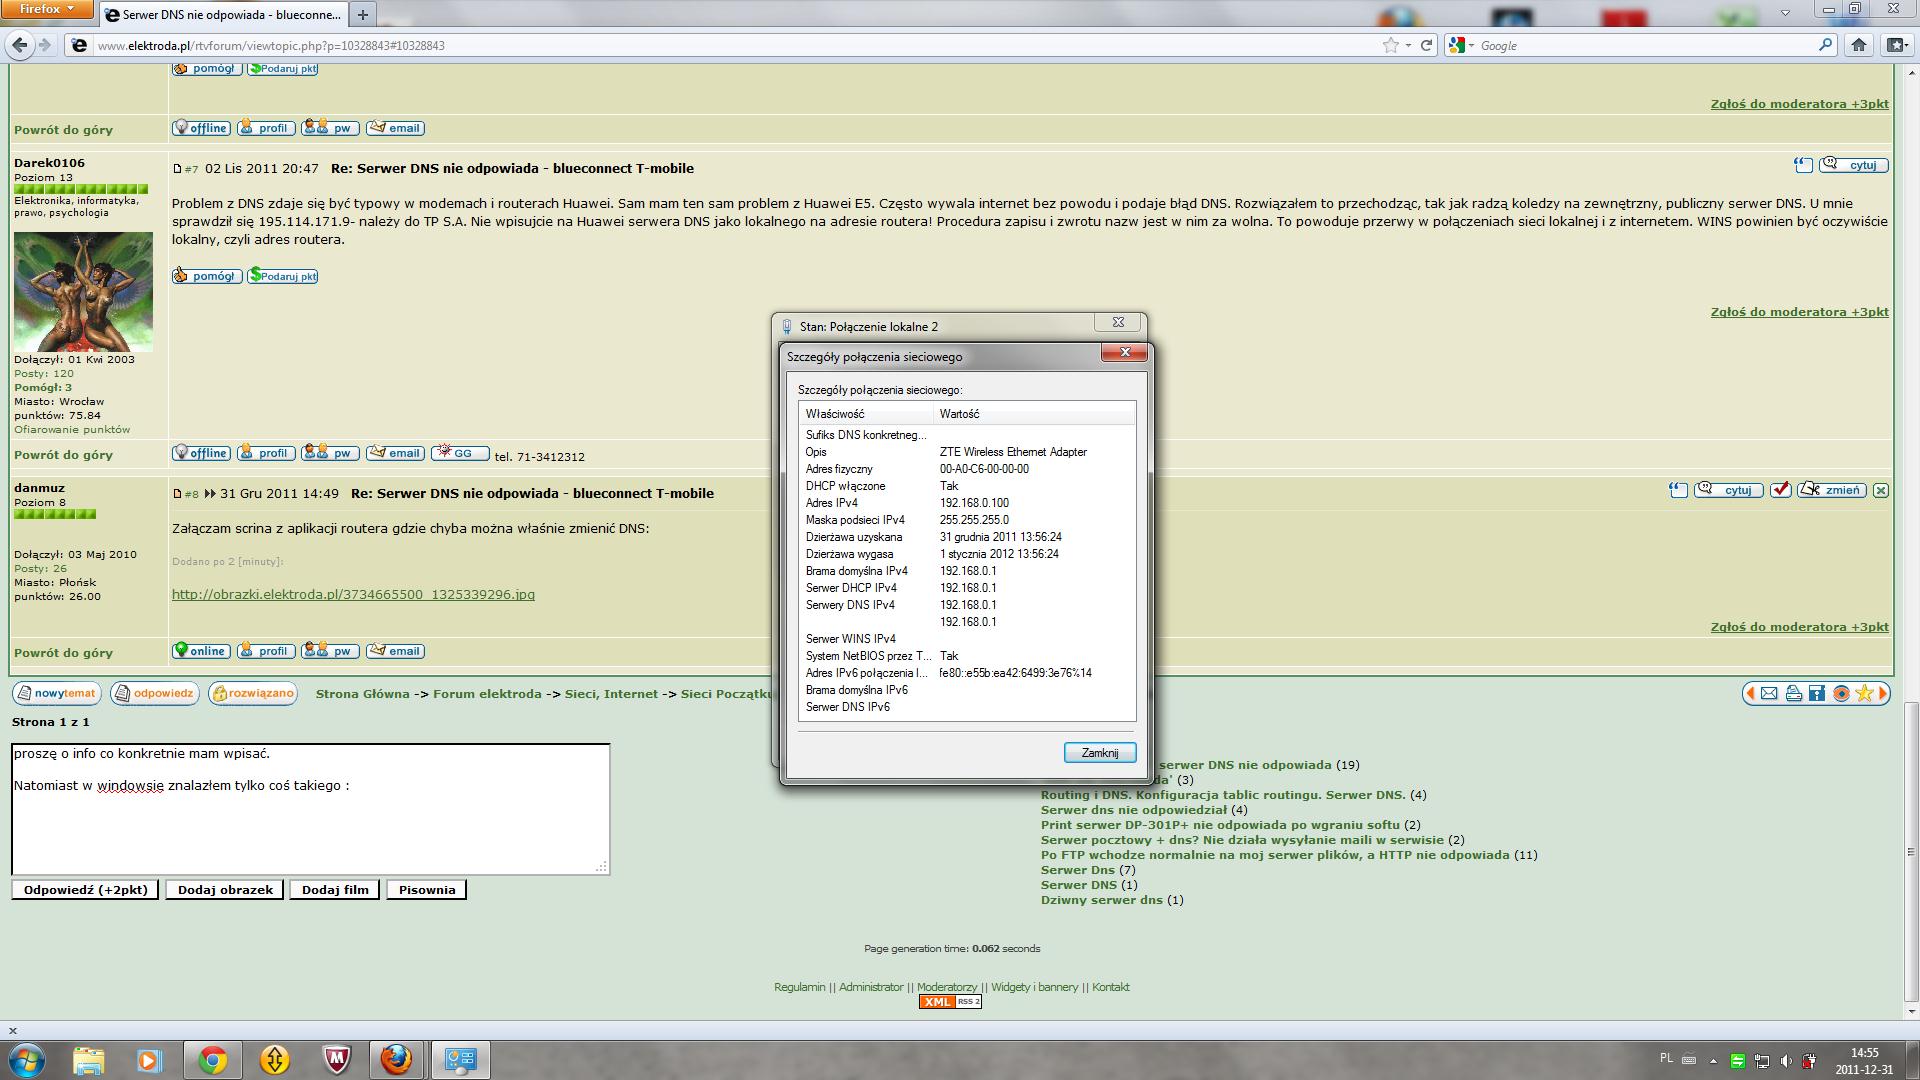Open the Regulamin footer link
1920x1080 pixels.
[x=800, y=987]
